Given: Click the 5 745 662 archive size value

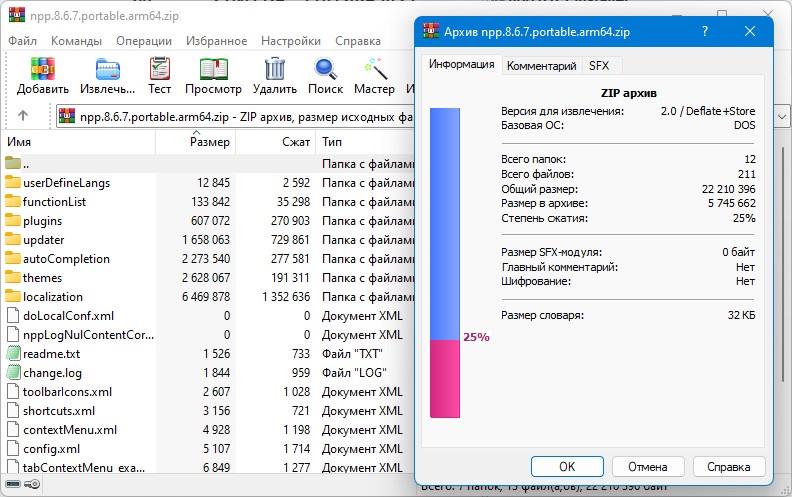Looking at the screenshot, I should pyautogui.click(x=731, y=203).
